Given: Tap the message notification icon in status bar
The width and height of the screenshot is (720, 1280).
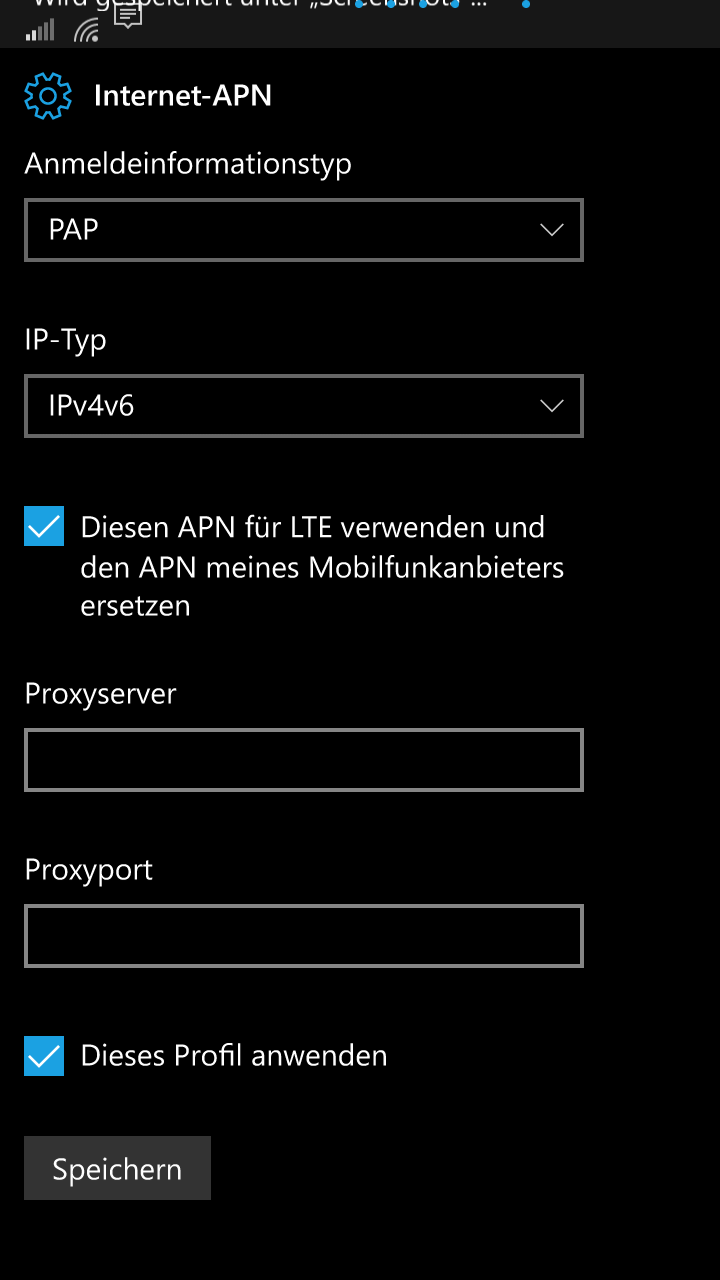Looking at the screenshot, I should (128, 15).
